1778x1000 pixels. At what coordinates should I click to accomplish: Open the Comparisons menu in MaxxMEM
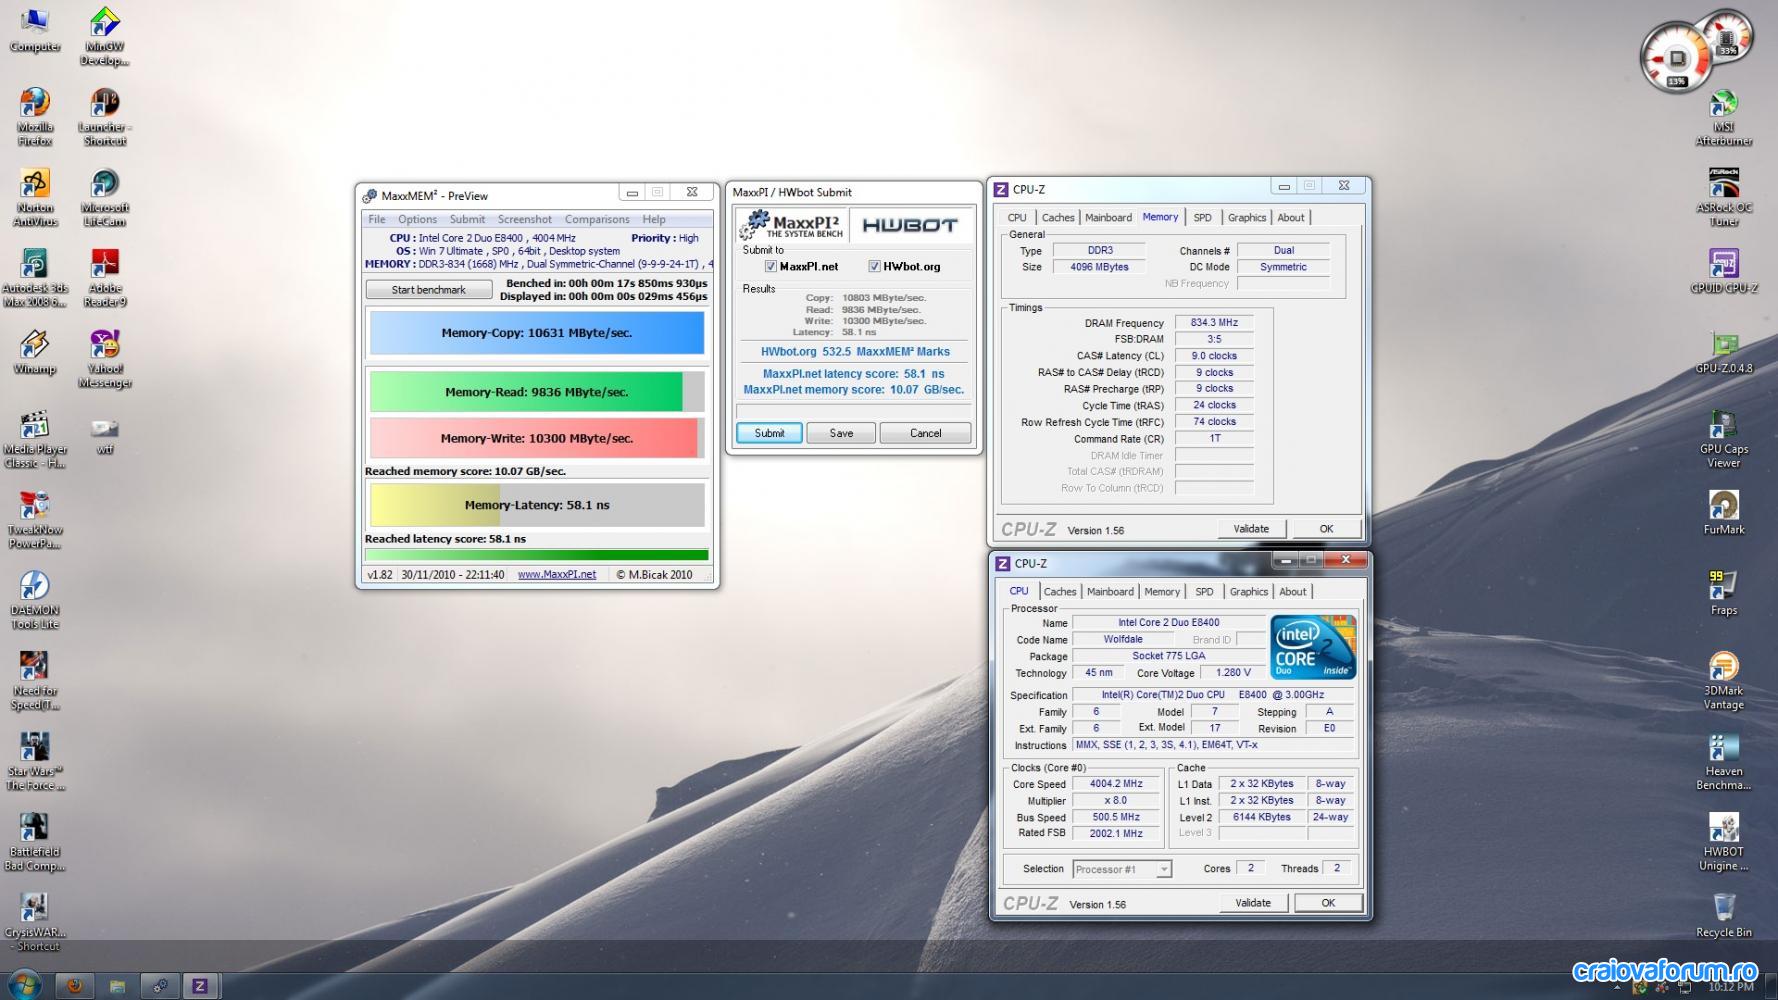pos(597,219)
